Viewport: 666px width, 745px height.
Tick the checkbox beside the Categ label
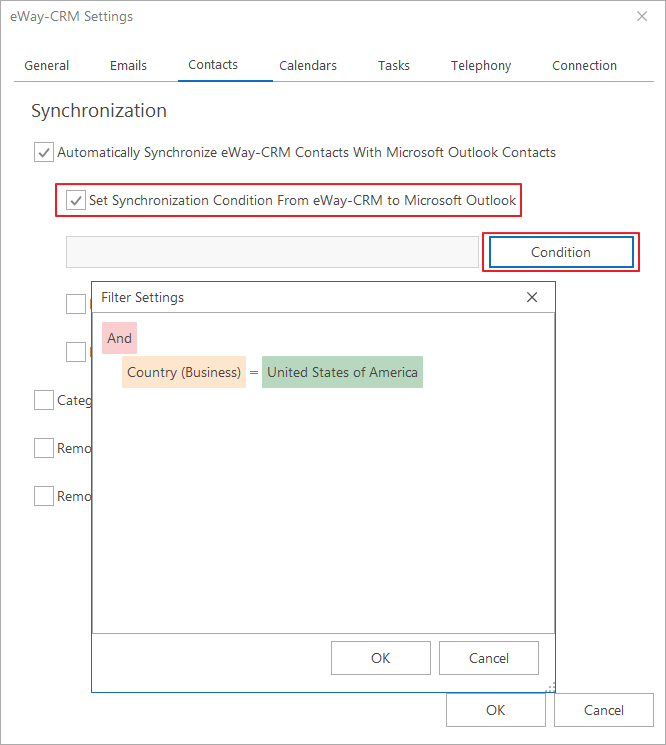pos(44,400)
